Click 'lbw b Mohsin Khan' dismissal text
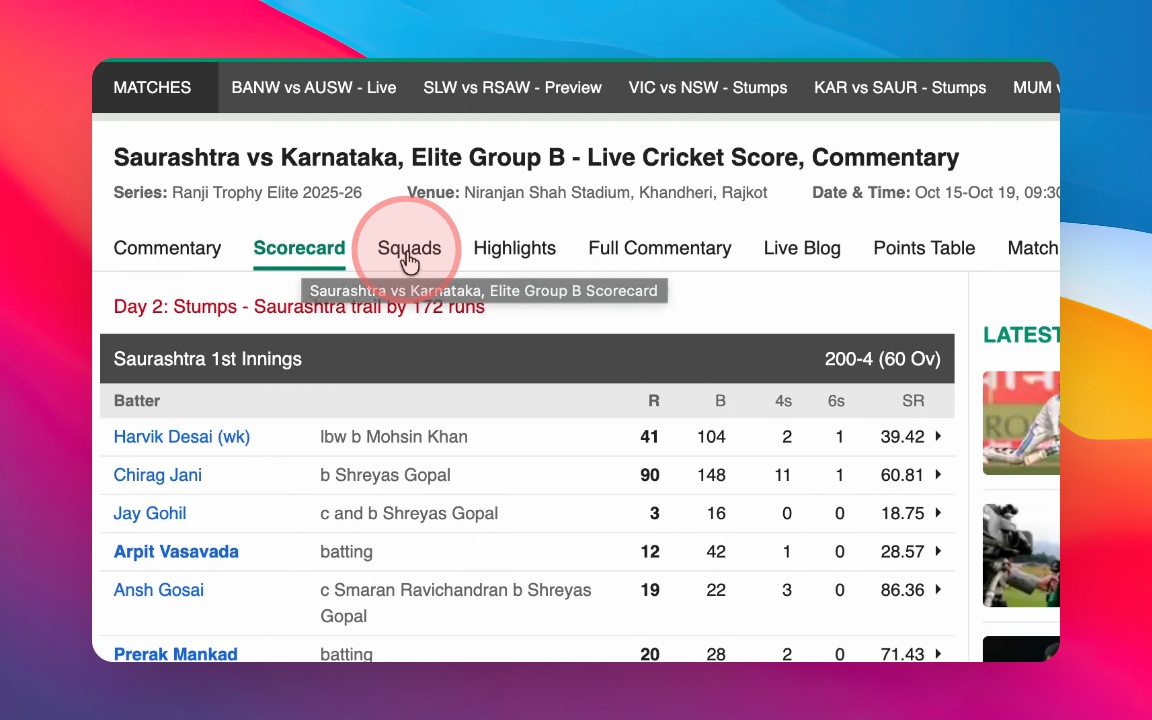This screenshot has width=1152, height=720. tap(394, 436)
